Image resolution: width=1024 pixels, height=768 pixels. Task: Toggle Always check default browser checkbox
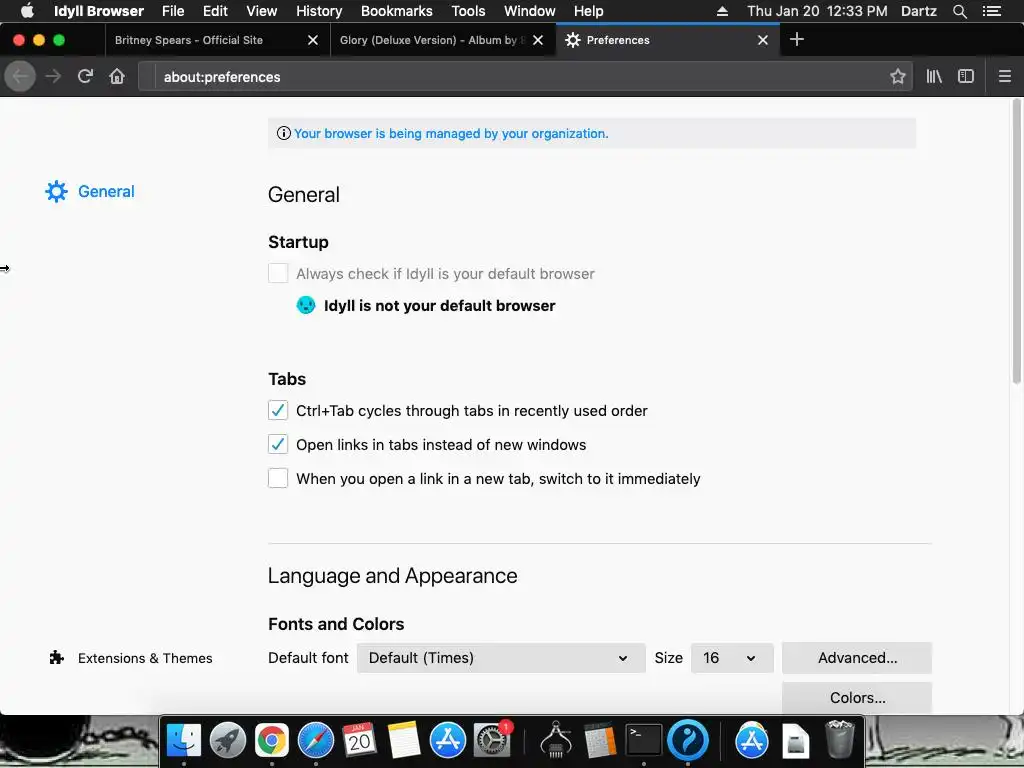click(x=278, y=273)
